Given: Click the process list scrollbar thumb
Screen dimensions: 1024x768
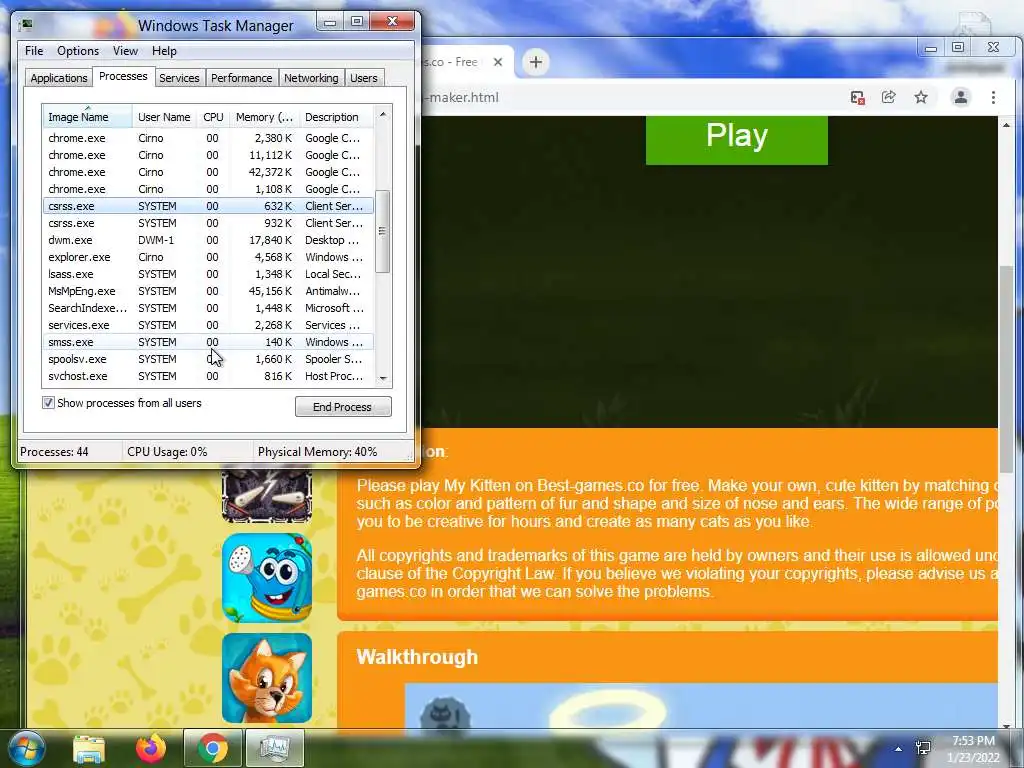Looking at the screenshot, I should click(383, 231).
